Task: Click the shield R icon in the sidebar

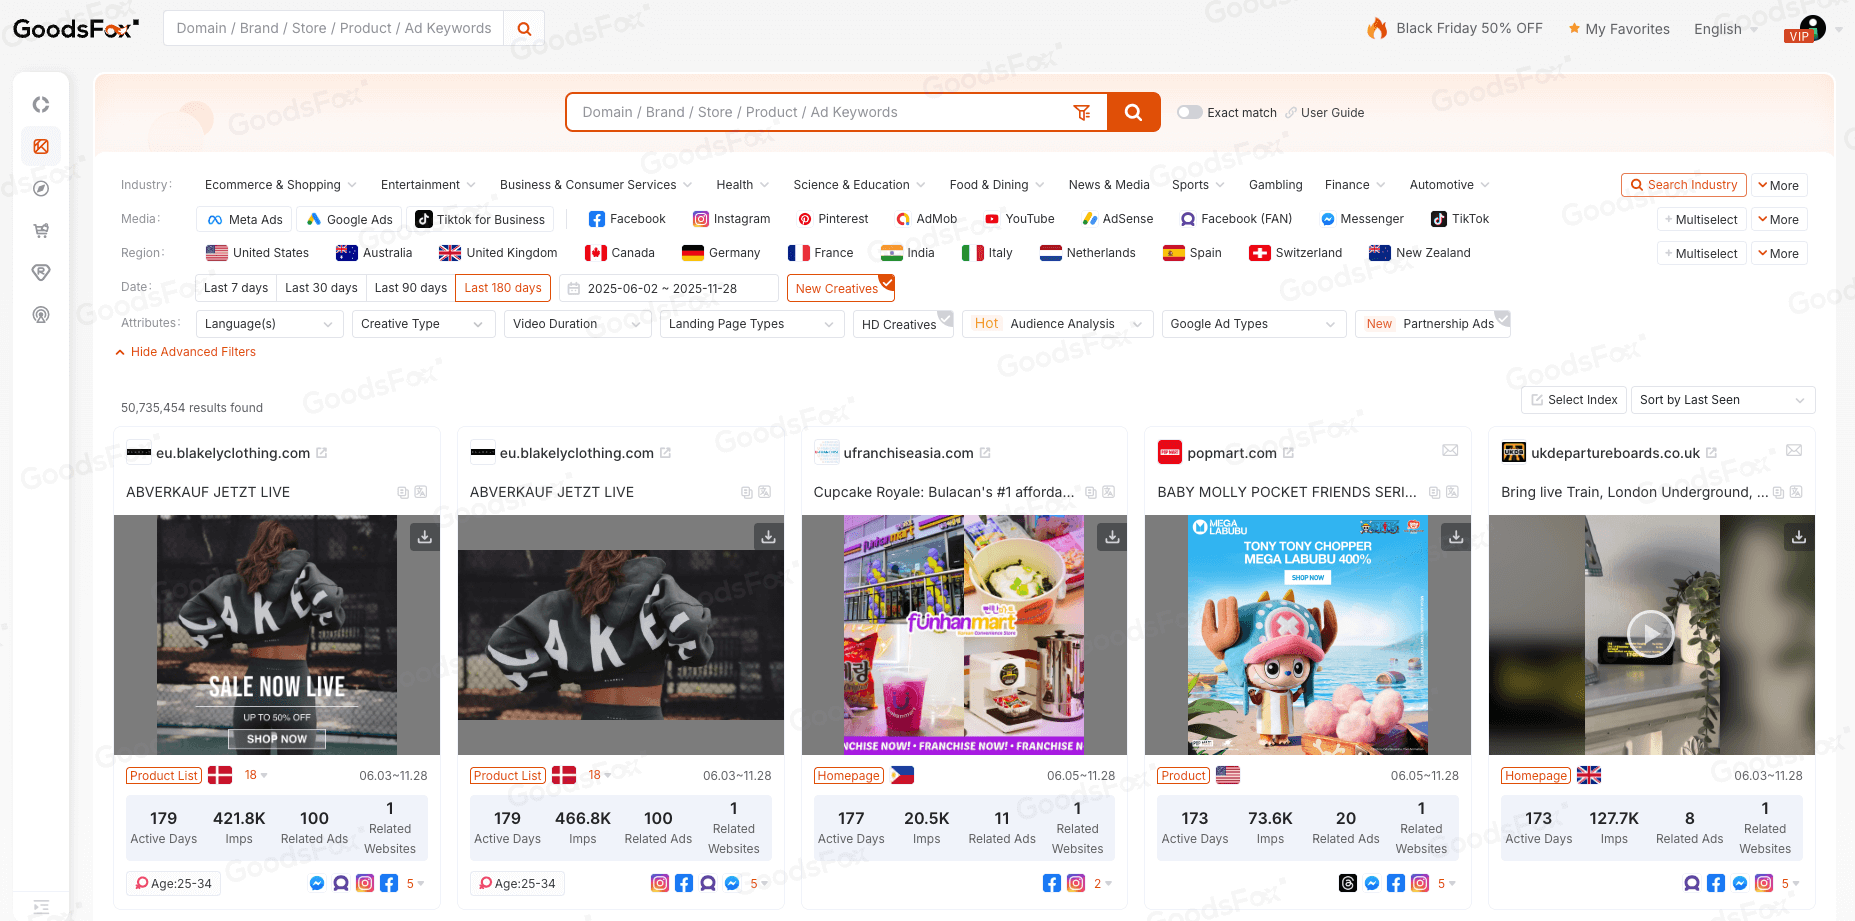Action: click(41, 272)
